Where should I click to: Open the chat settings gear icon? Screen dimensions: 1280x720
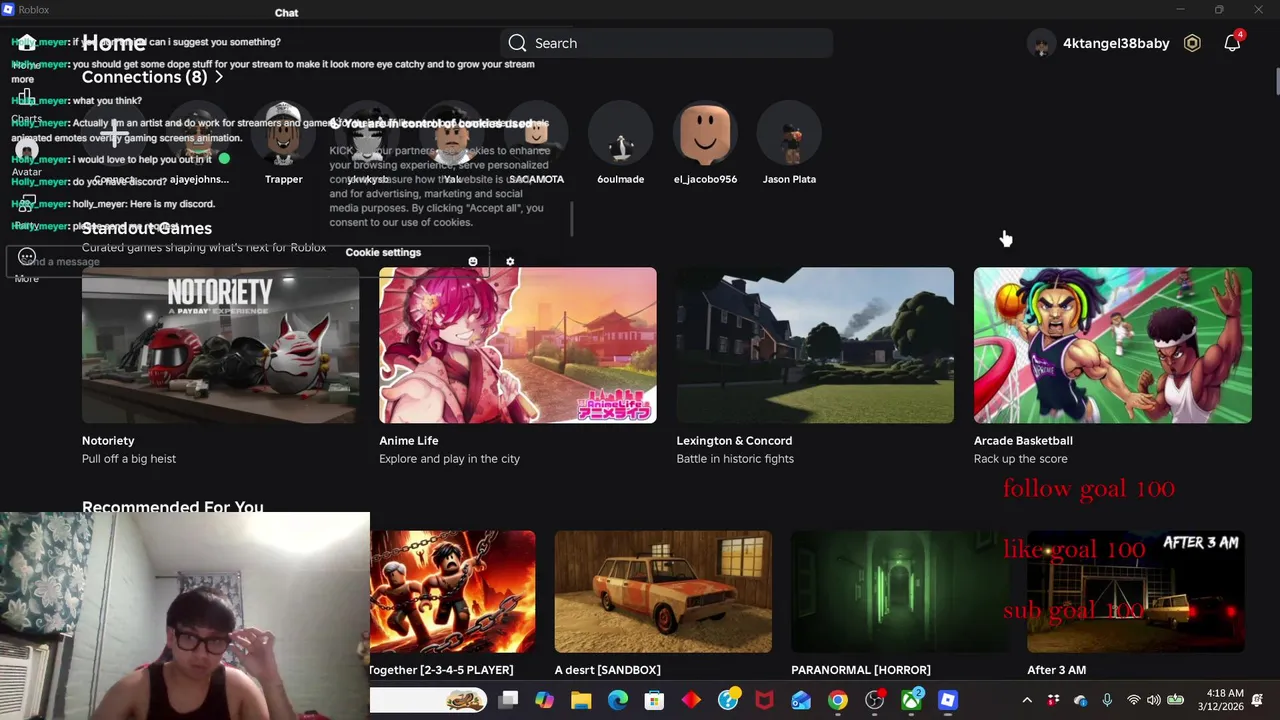510,262
